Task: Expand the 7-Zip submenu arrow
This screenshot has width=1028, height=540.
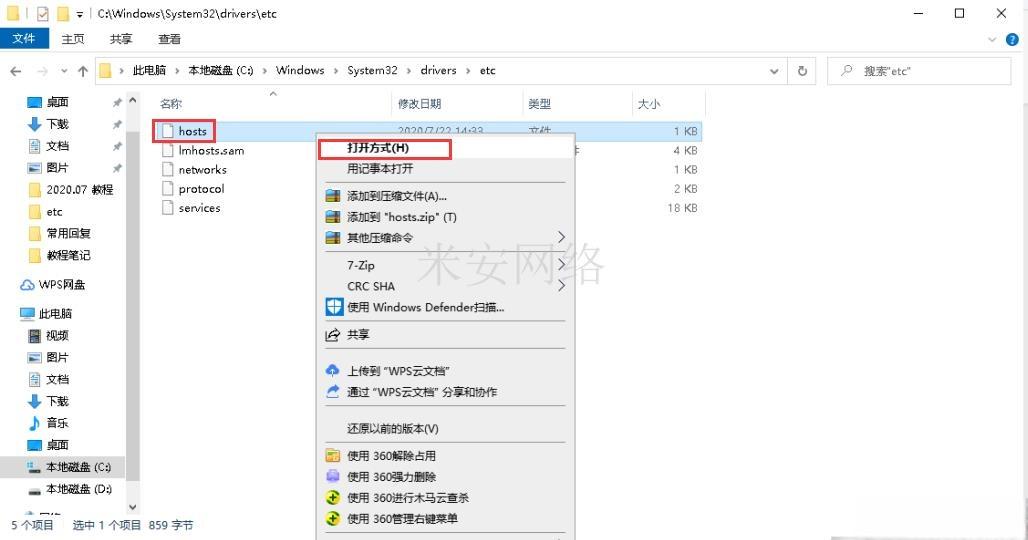Action: point(561,265)
